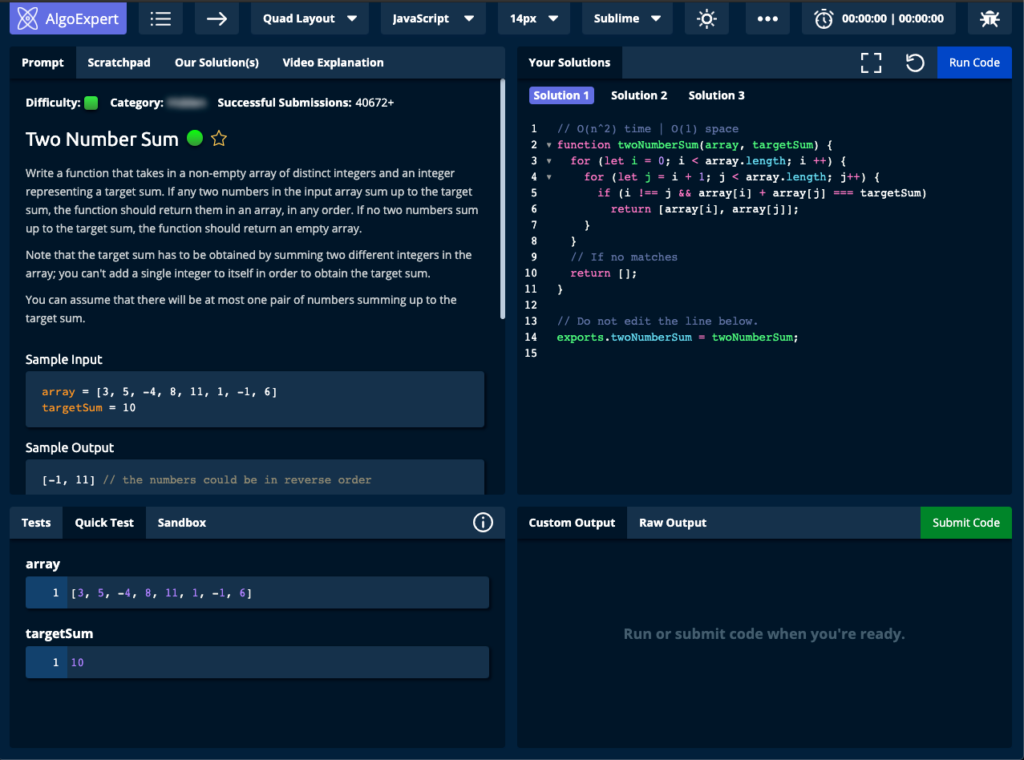
Task: Favorite question with star icon
Action: (219, 138)
